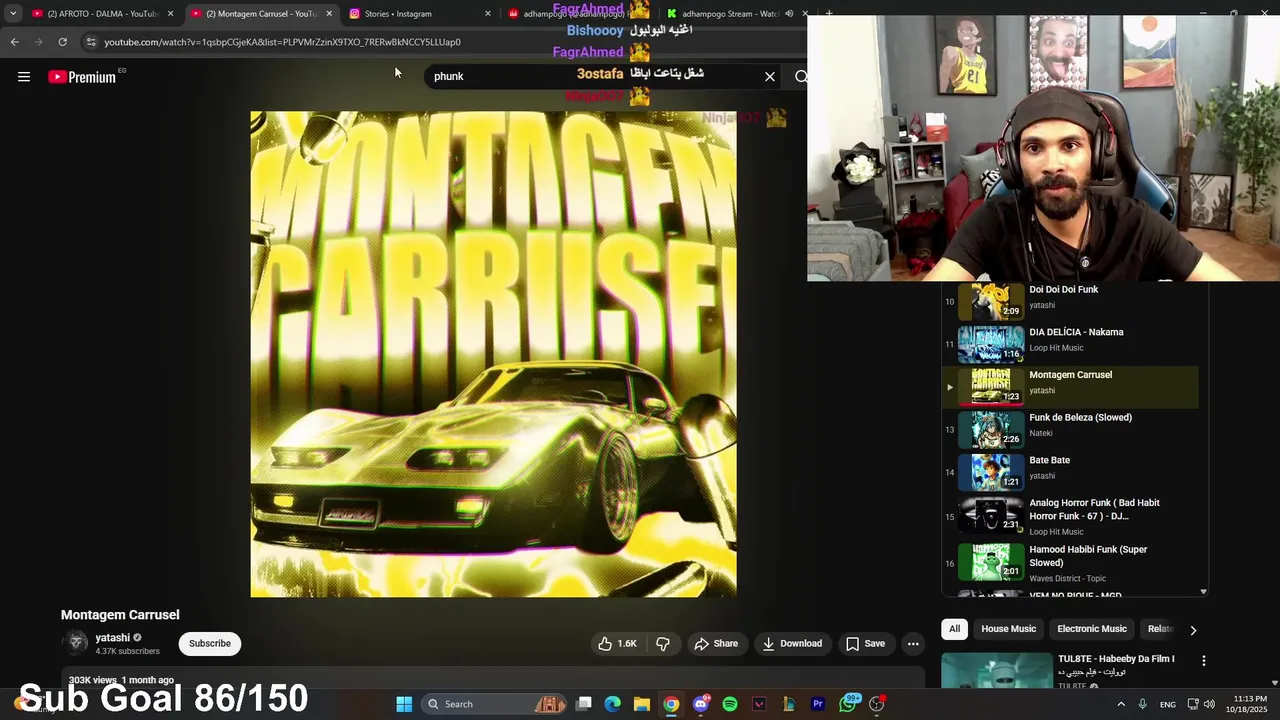Open more actions ellipsis under video
This screenshot has height=720, width=1280.
[913, 643]
